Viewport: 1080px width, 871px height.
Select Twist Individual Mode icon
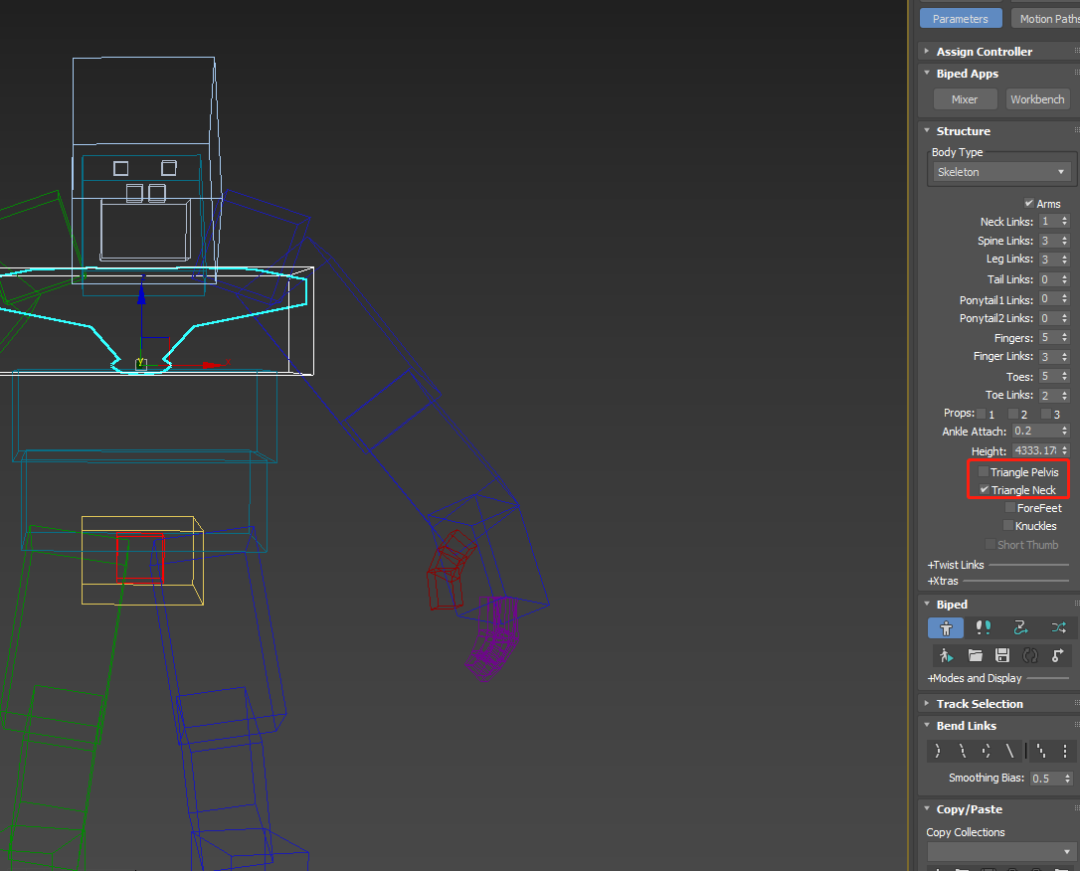pyautogui.click(x=986, y=751)
